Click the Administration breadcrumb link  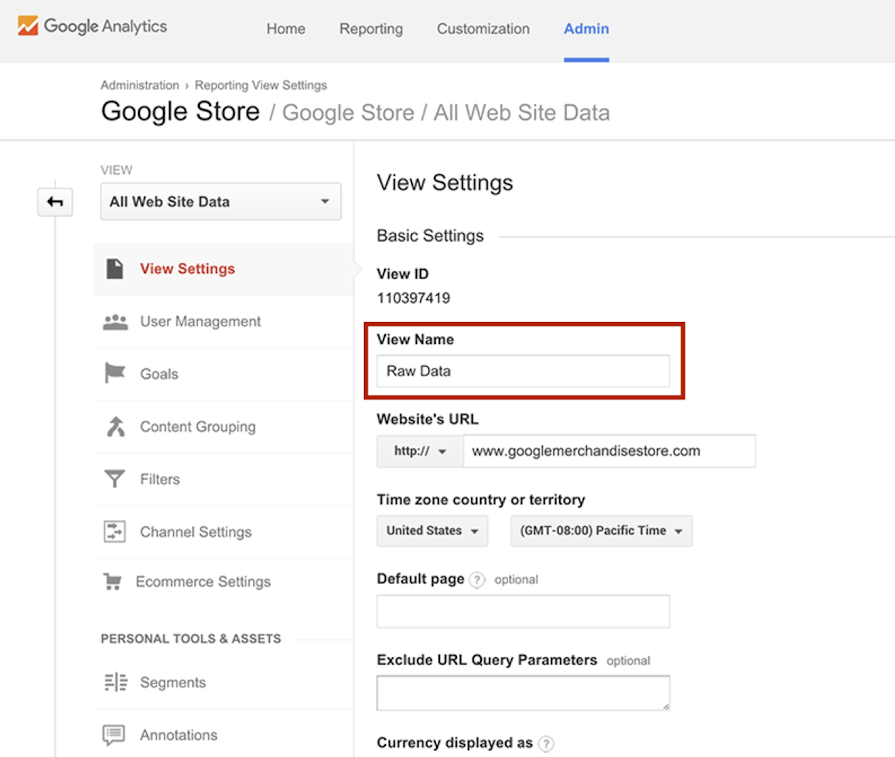[x=140, y=85]
